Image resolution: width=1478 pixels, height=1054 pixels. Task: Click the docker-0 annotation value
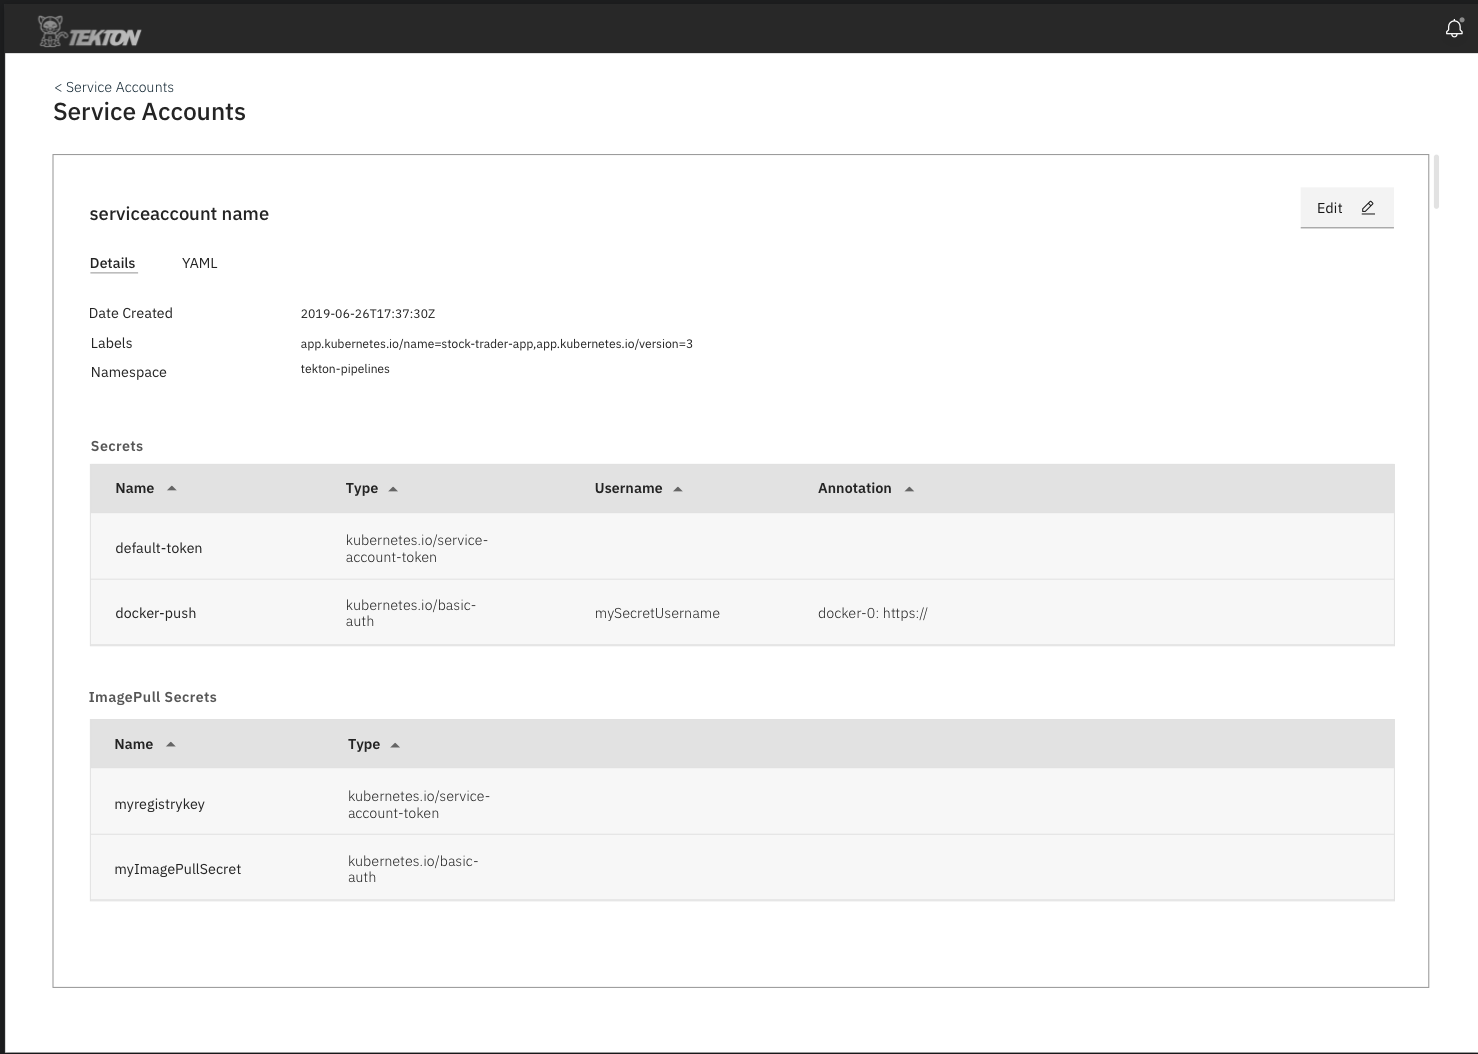(x=873, y=613)
